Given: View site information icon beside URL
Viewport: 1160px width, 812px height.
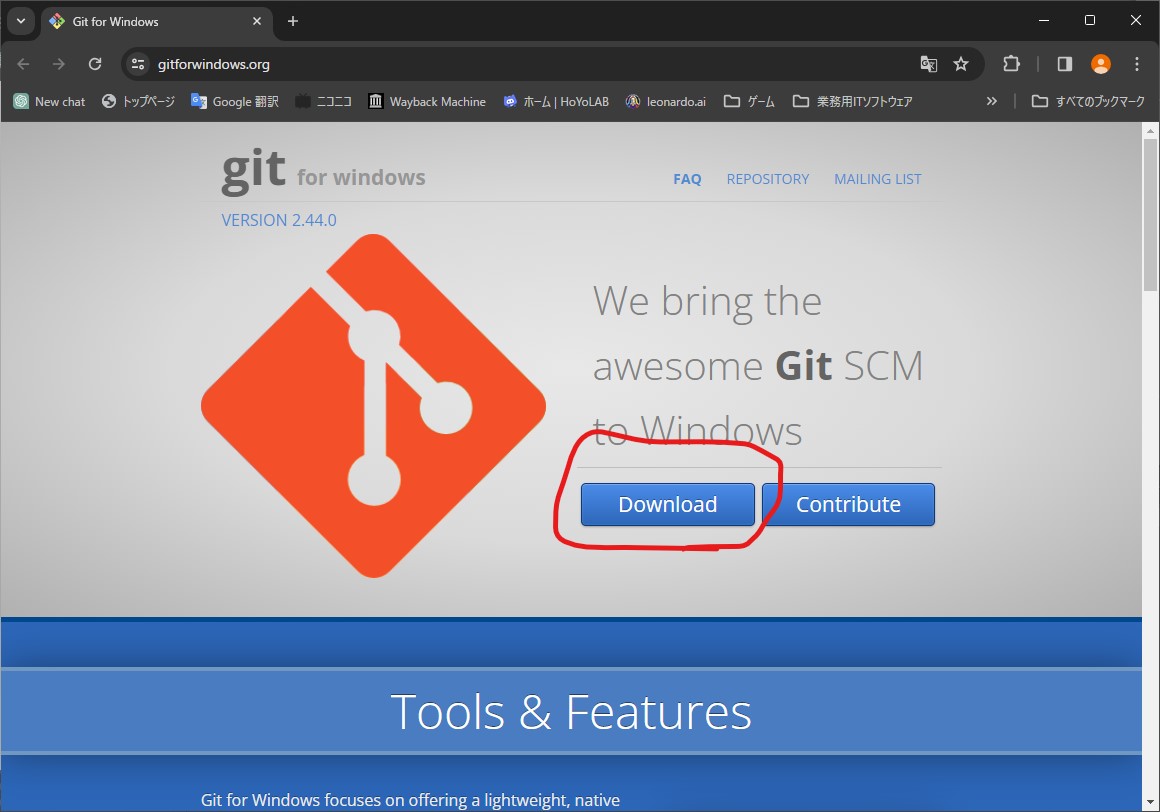Looking at the screenshot, I should click(x=139, y=64).
